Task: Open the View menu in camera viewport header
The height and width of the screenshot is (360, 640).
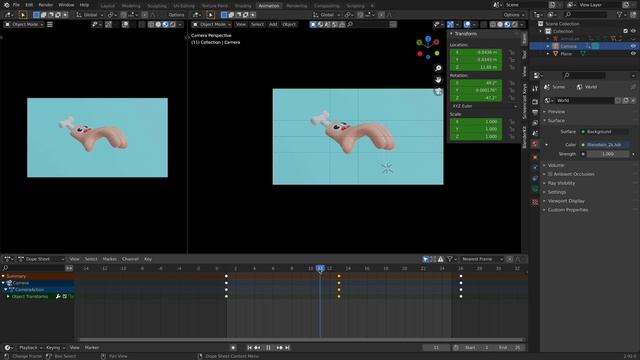Action: point(241,24)
